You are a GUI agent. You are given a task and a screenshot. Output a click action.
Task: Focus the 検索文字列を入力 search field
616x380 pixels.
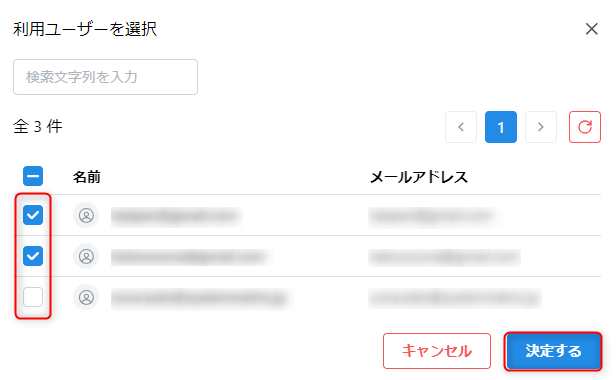[x=105, y=77]
